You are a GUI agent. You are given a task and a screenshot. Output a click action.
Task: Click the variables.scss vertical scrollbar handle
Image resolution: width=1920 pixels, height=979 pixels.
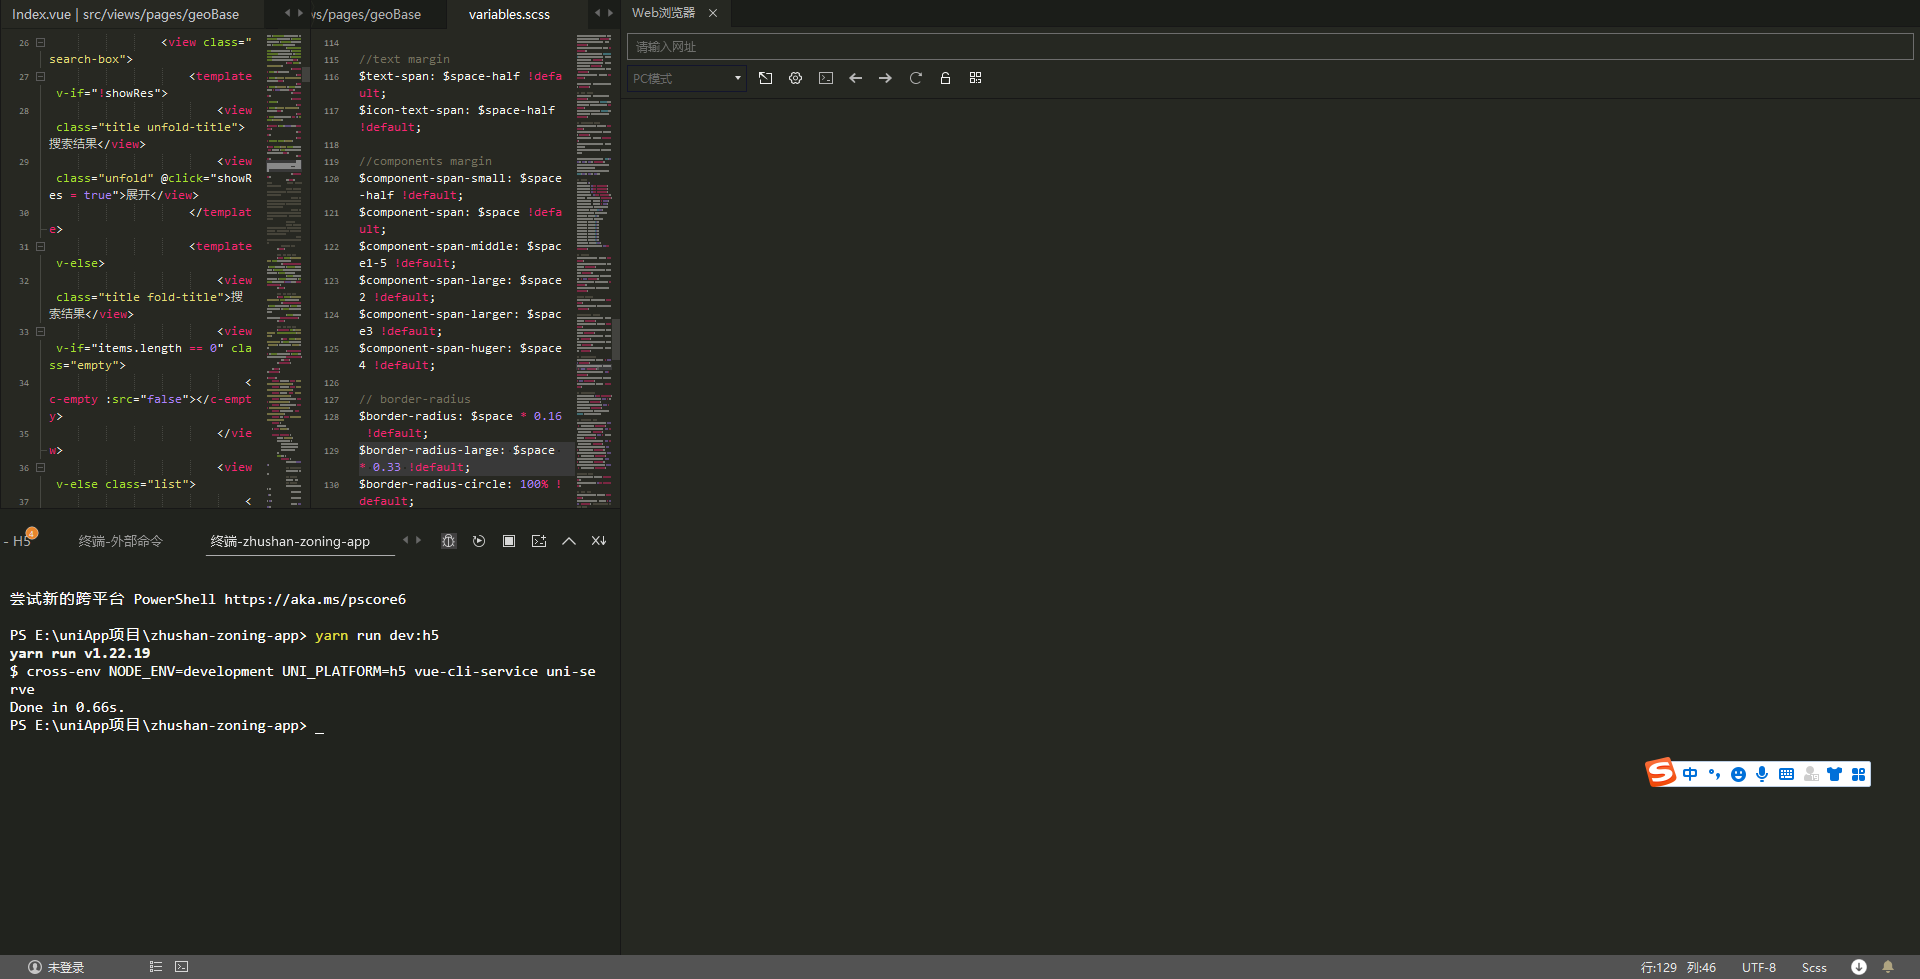coord(616,339)
